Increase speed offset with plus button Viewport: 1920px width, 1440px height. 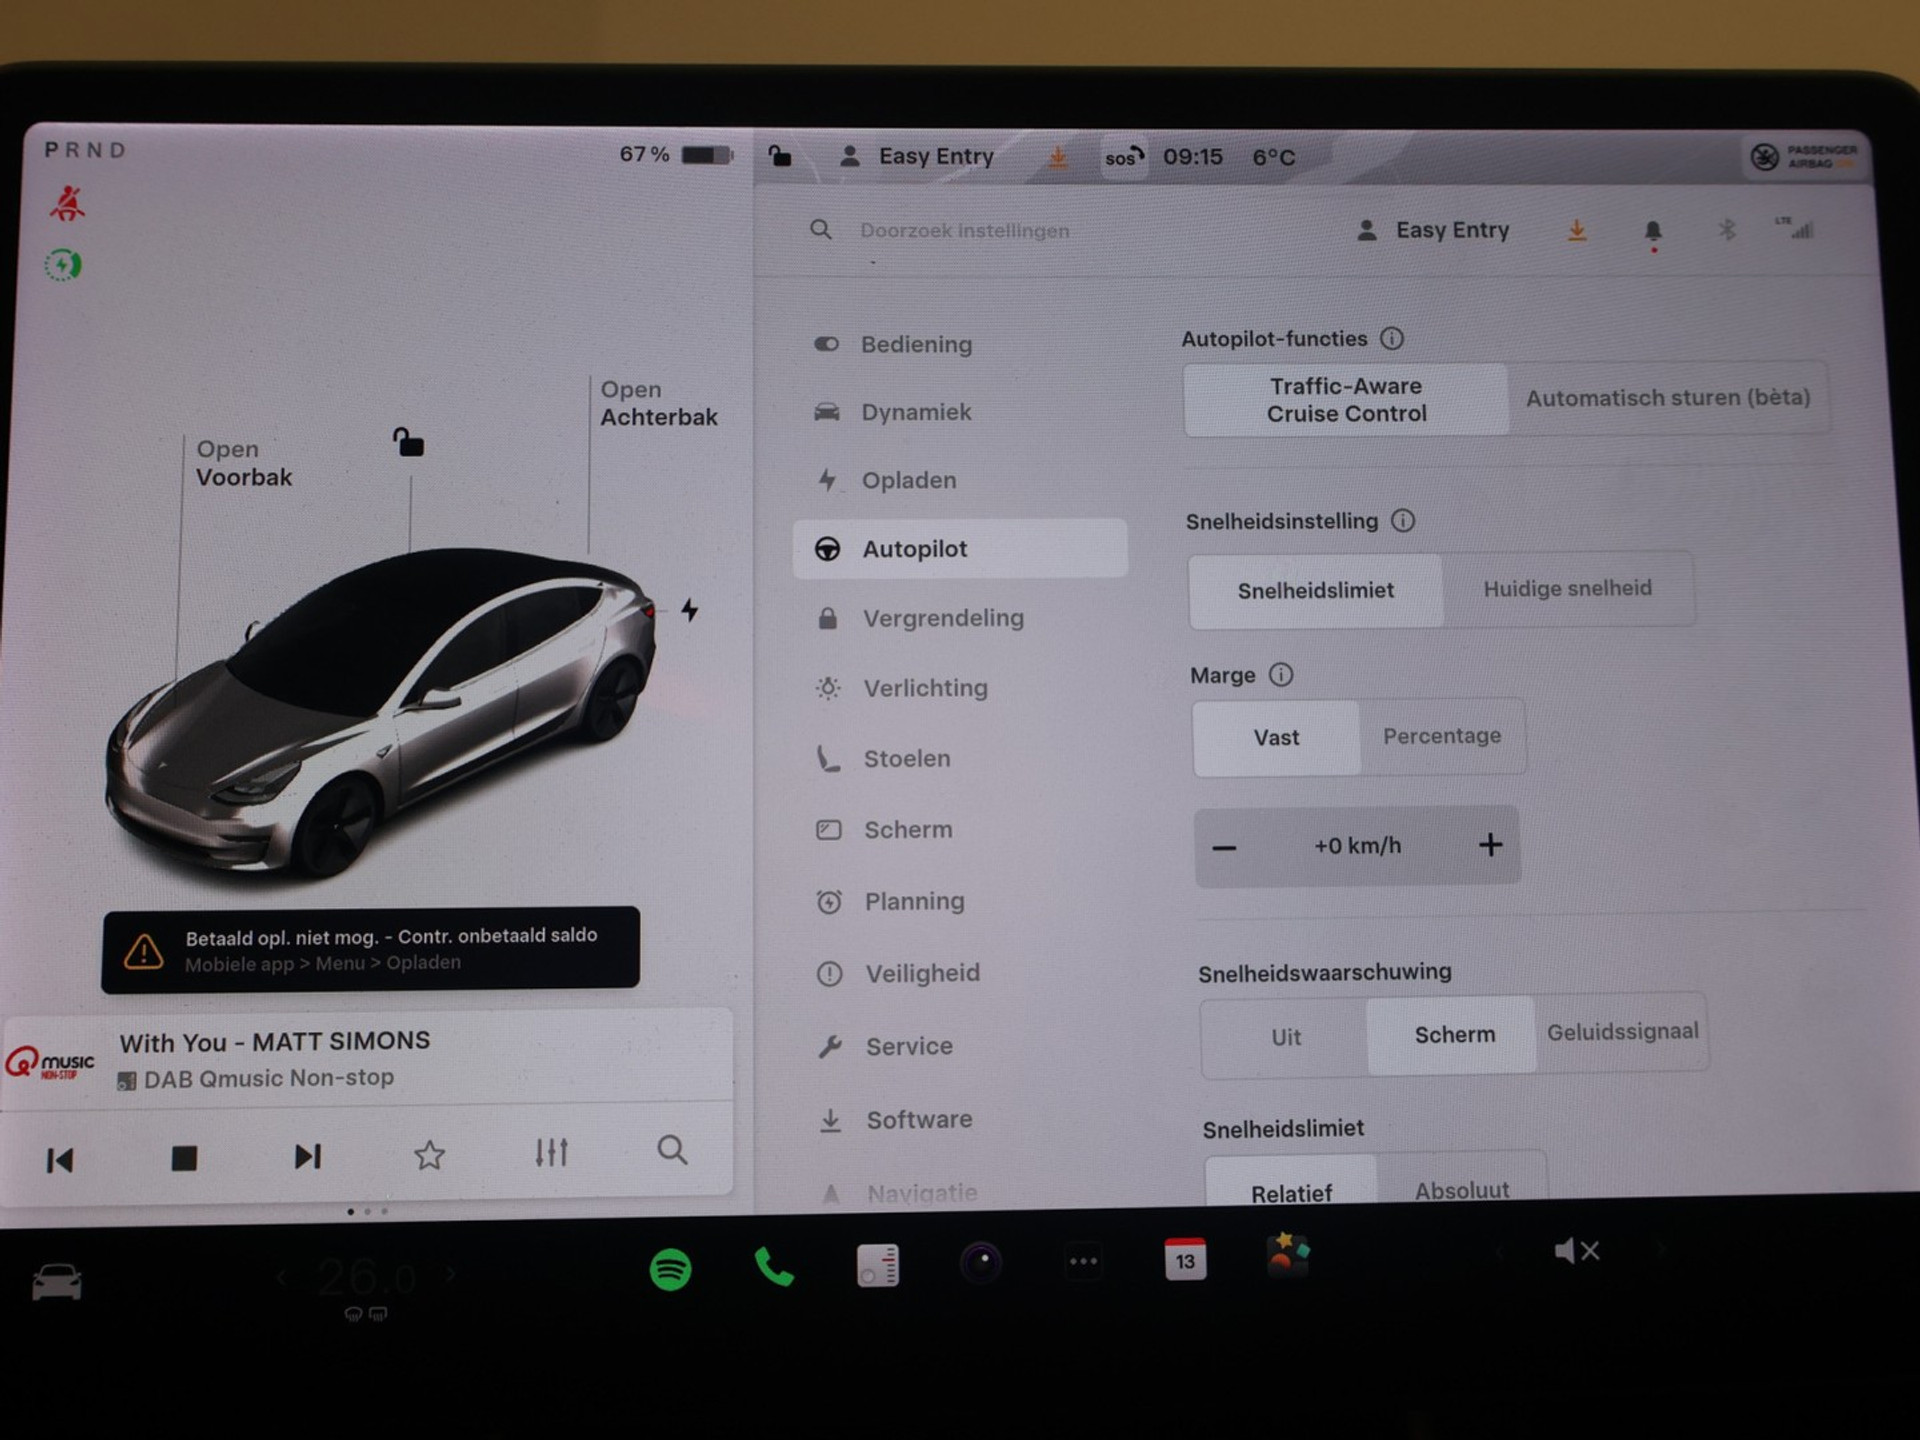1490,845
